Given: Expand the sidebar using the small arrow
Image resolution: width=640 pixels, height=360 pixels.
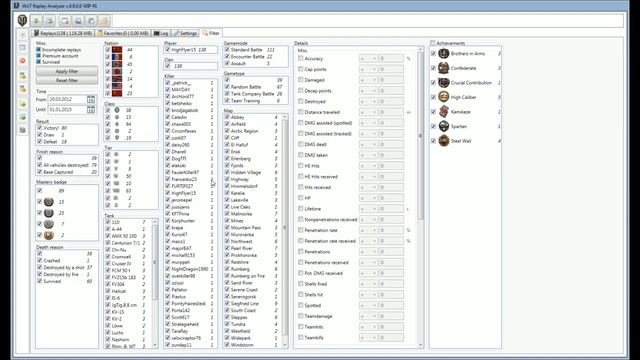Looking at the screenshot, I should click(x=22, y=35).
